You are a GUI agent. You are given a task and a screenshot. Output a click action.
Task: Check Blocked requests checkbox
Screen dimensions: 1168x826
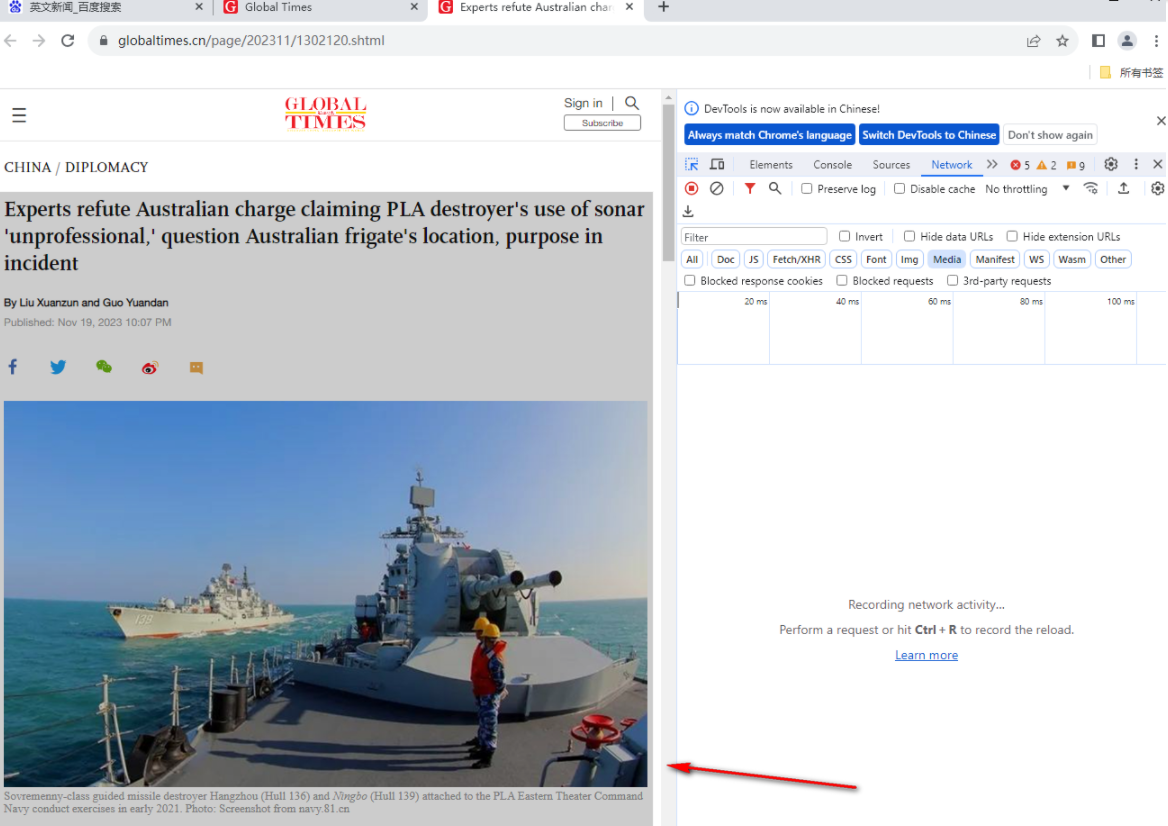coord(842,281)
